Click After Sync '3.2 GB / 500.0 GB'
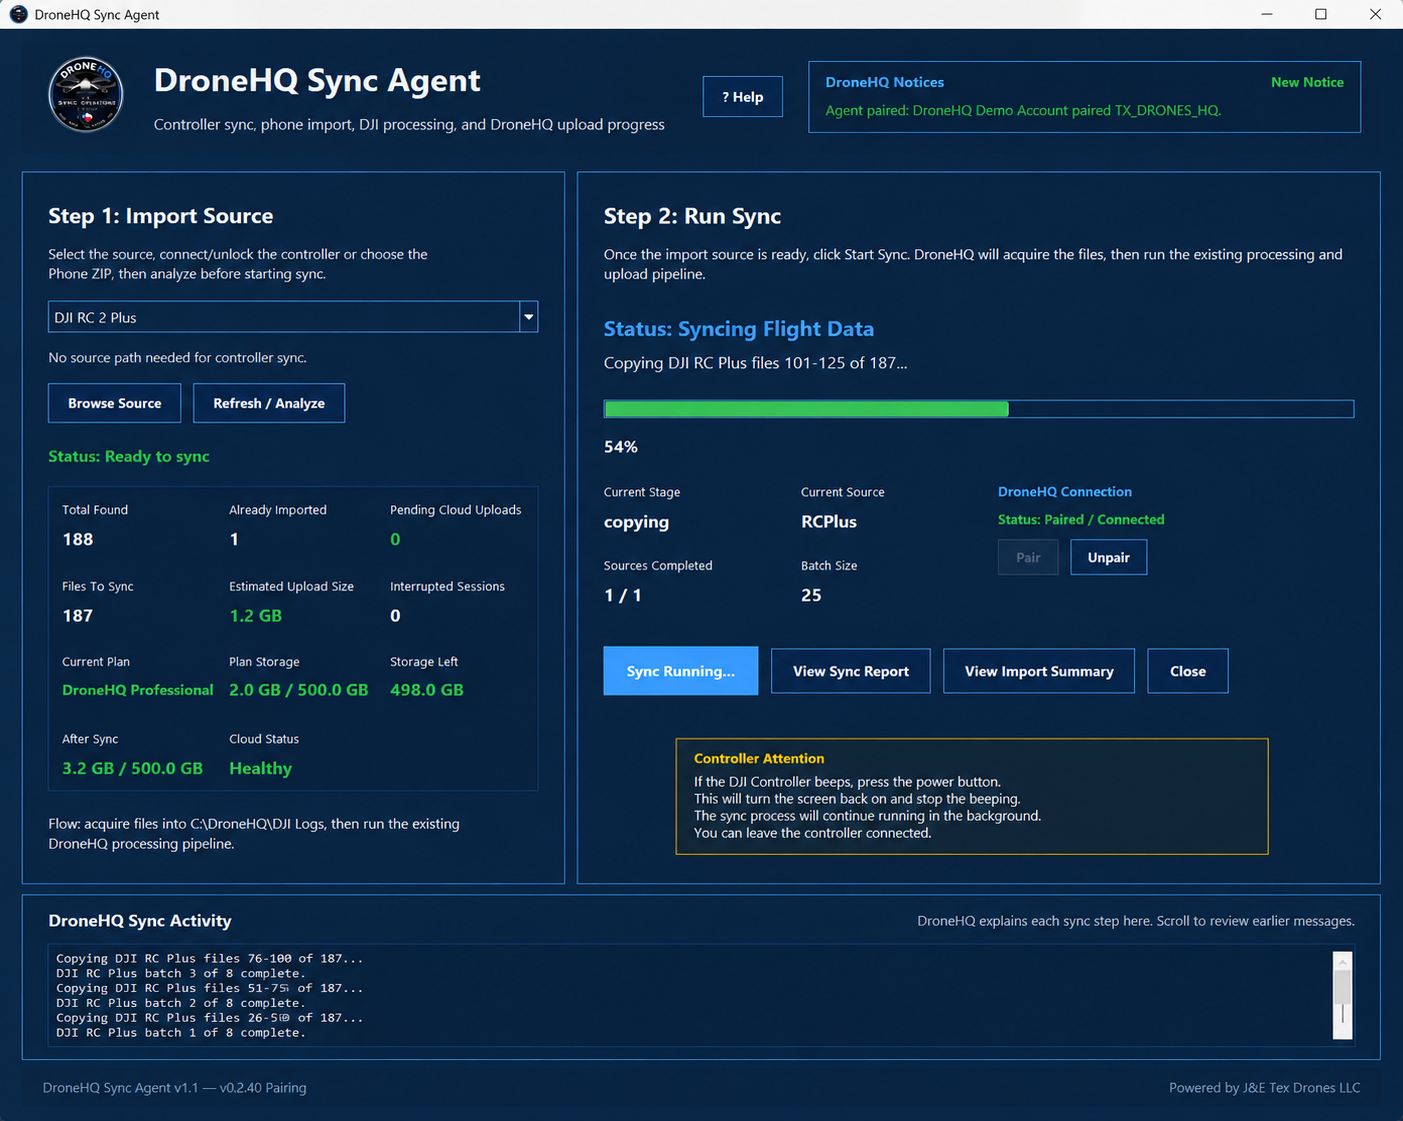 [x=132, y=768]
